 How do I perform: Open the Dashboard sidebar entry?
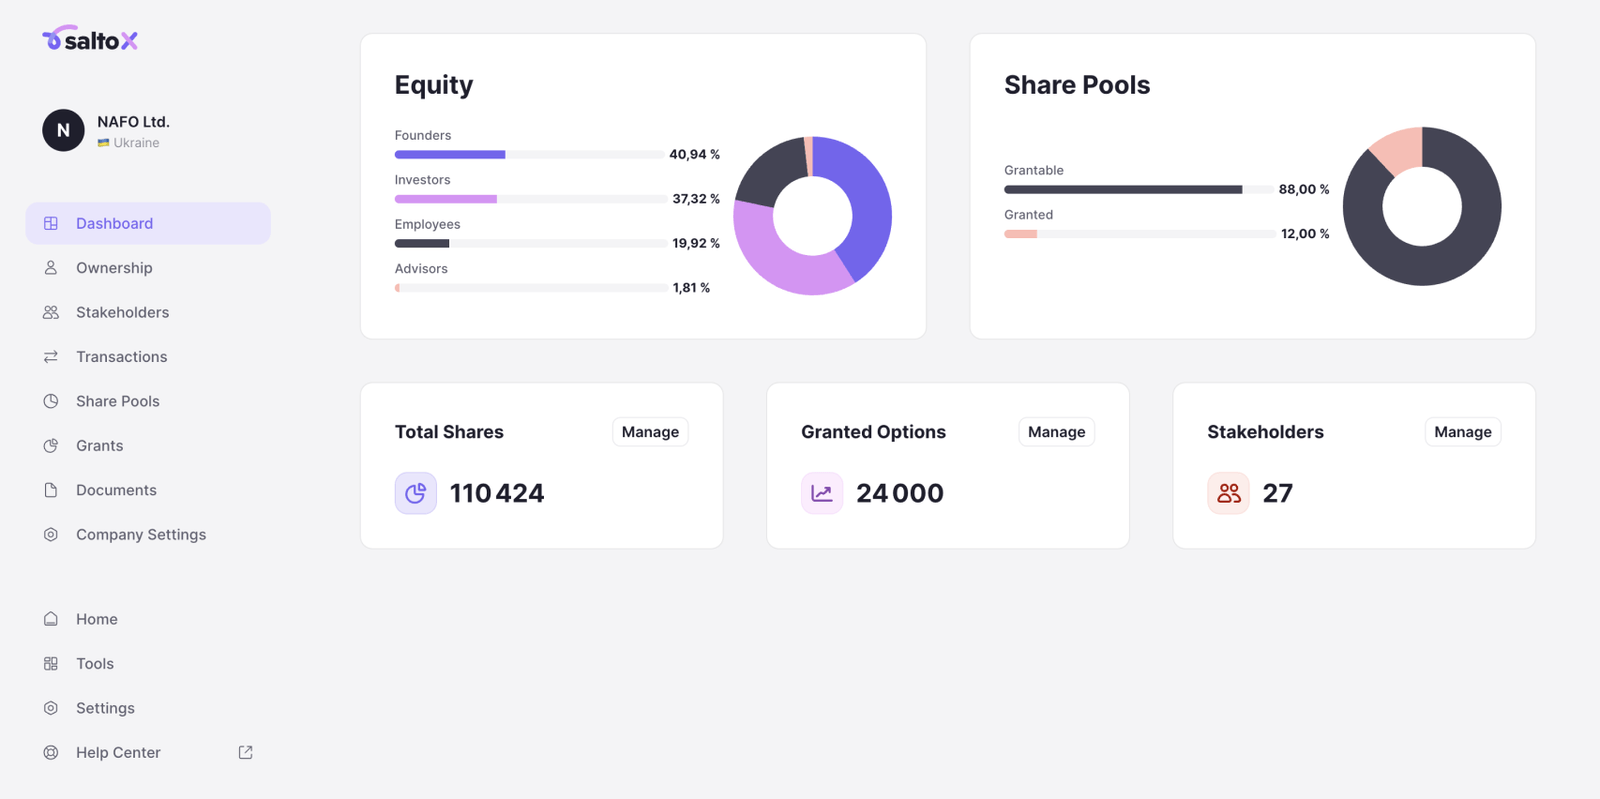pyautogui.click(x=113, y=223)
